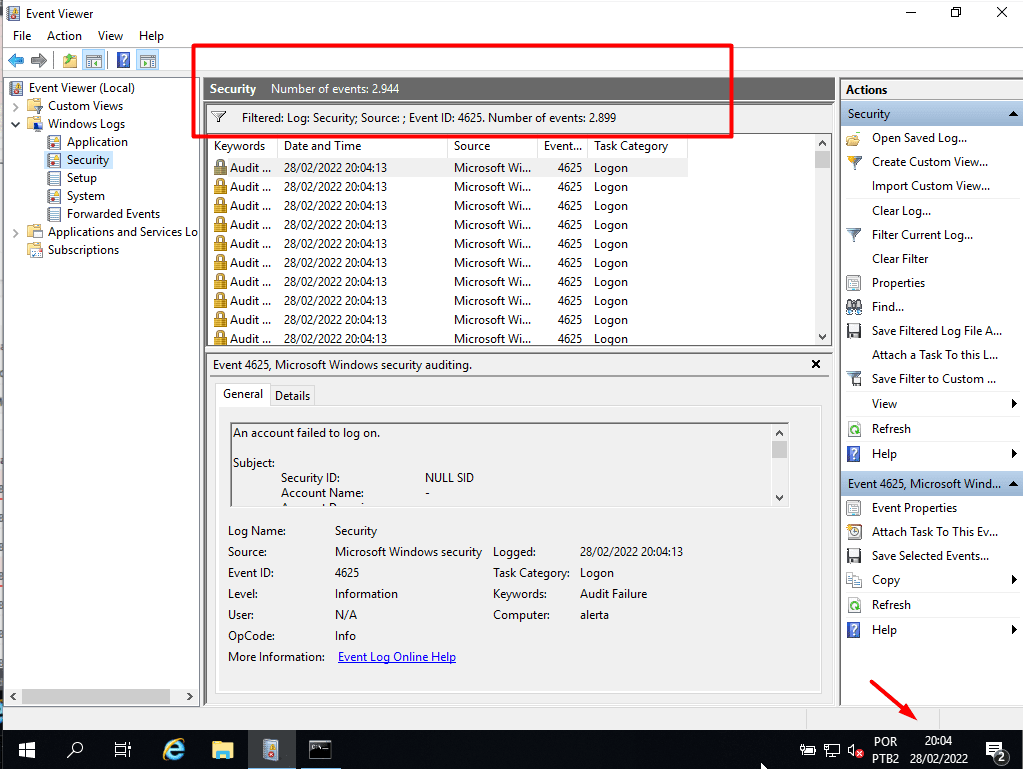Click the filter funnel icon in banner
Viewport: 1023px width, 769px height.
[x=219, y=117]
